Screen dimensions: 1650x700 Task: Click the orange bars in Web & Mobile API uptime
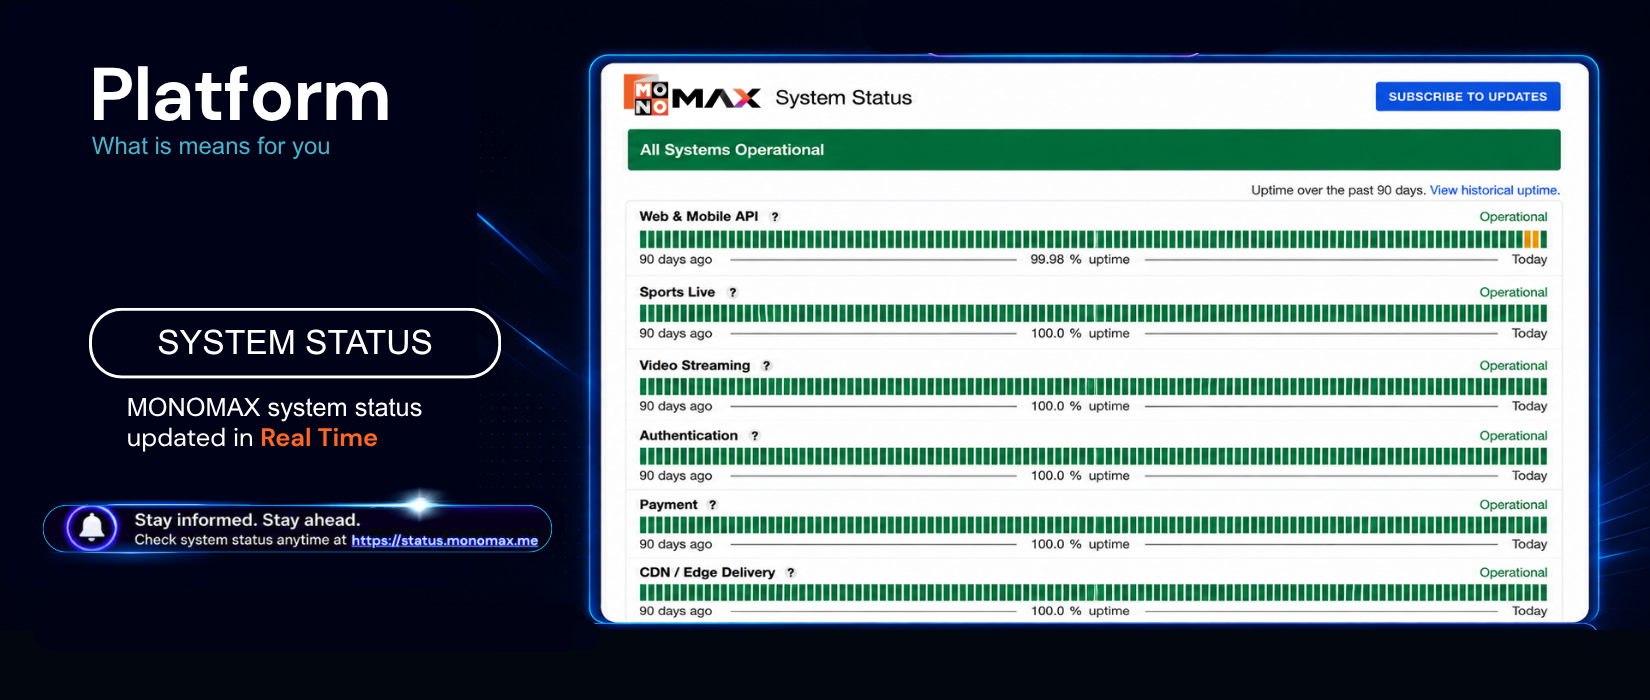point(1531,239)
